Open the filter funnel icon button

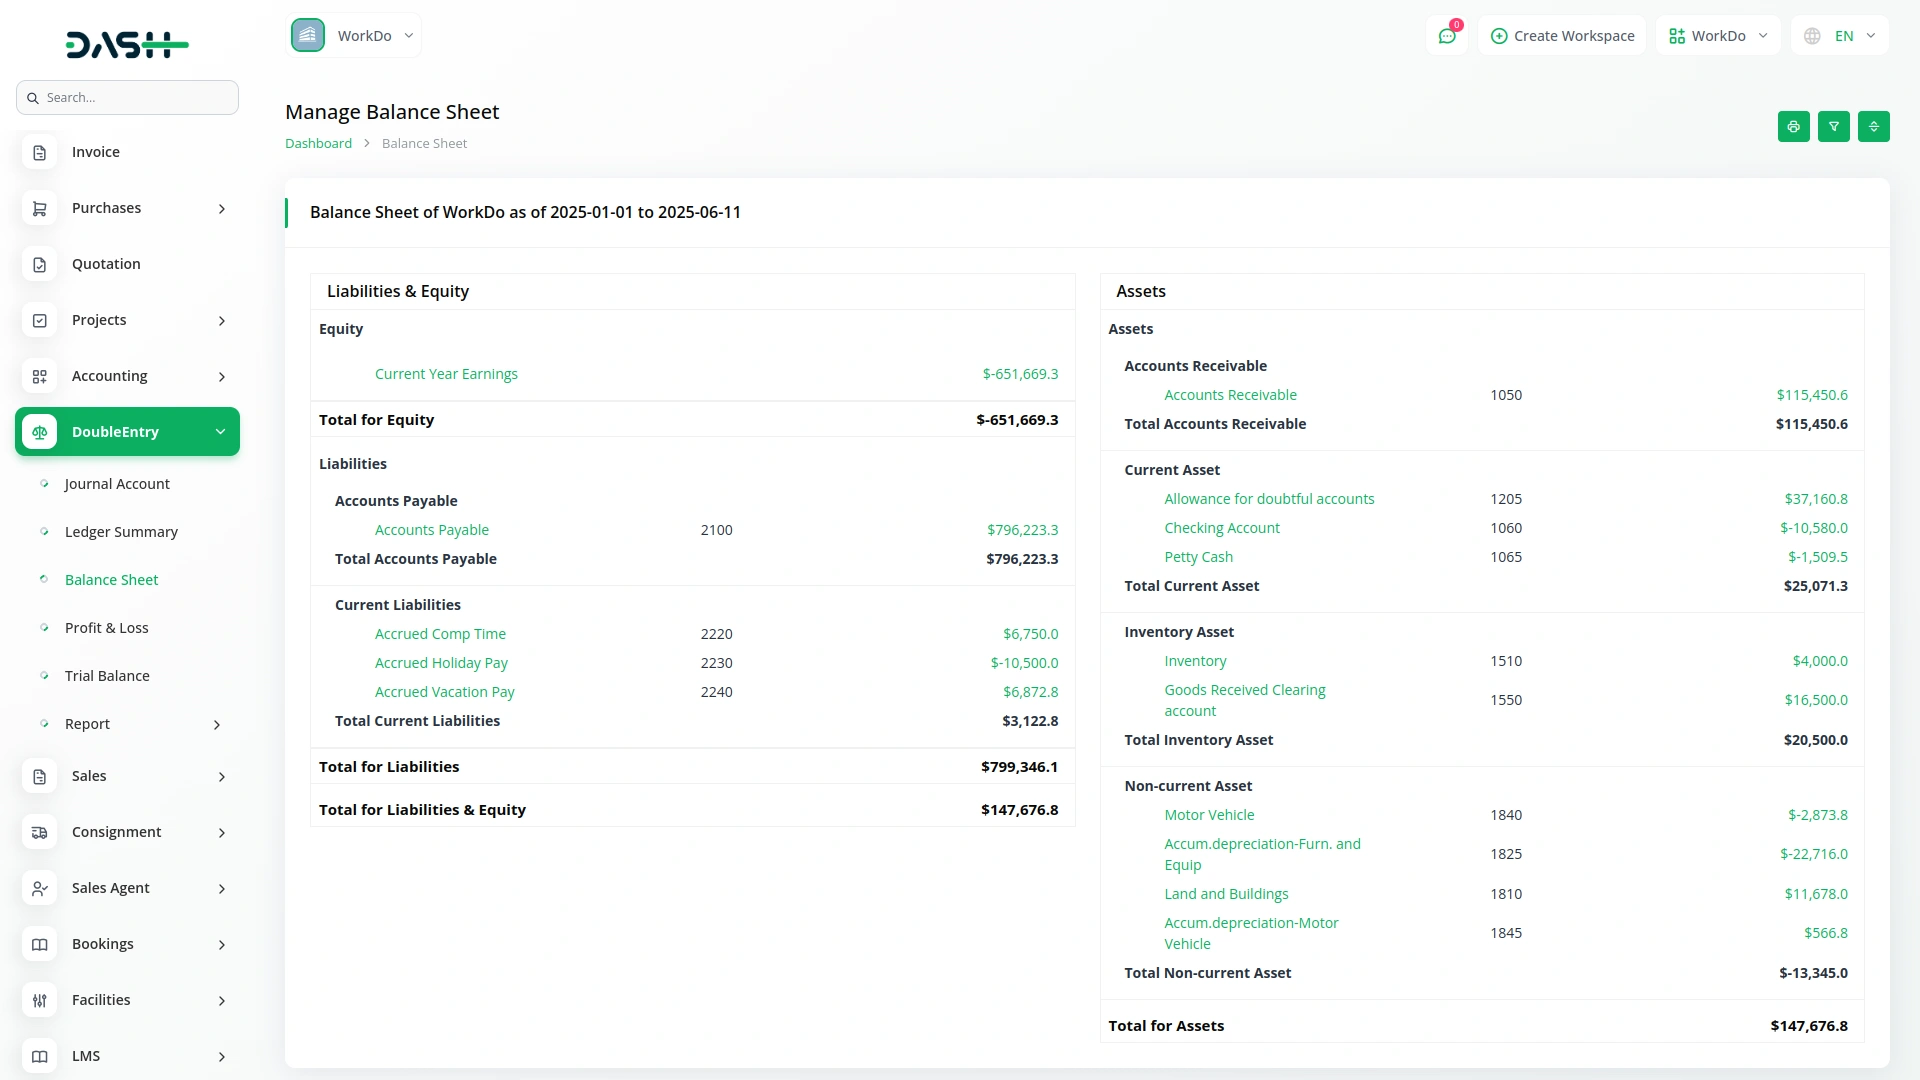tap(1833, 127)
